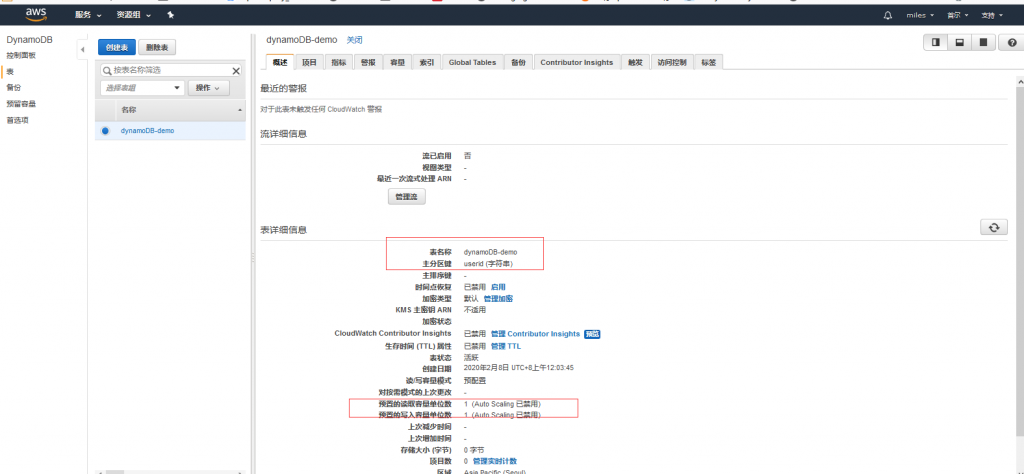Switch to the 标签 tags tab
This screenshot has height=474, width=1024.
pyautogui.click(x=709, y=62)
